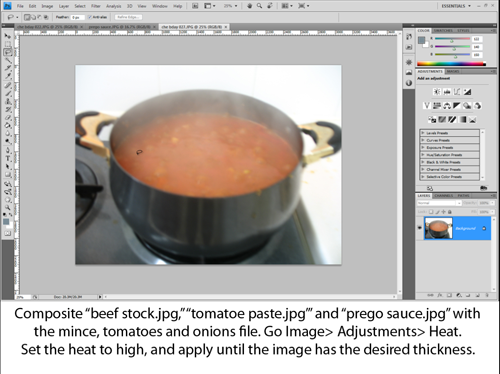Select the Clone Stamp tool

[7, 102]
